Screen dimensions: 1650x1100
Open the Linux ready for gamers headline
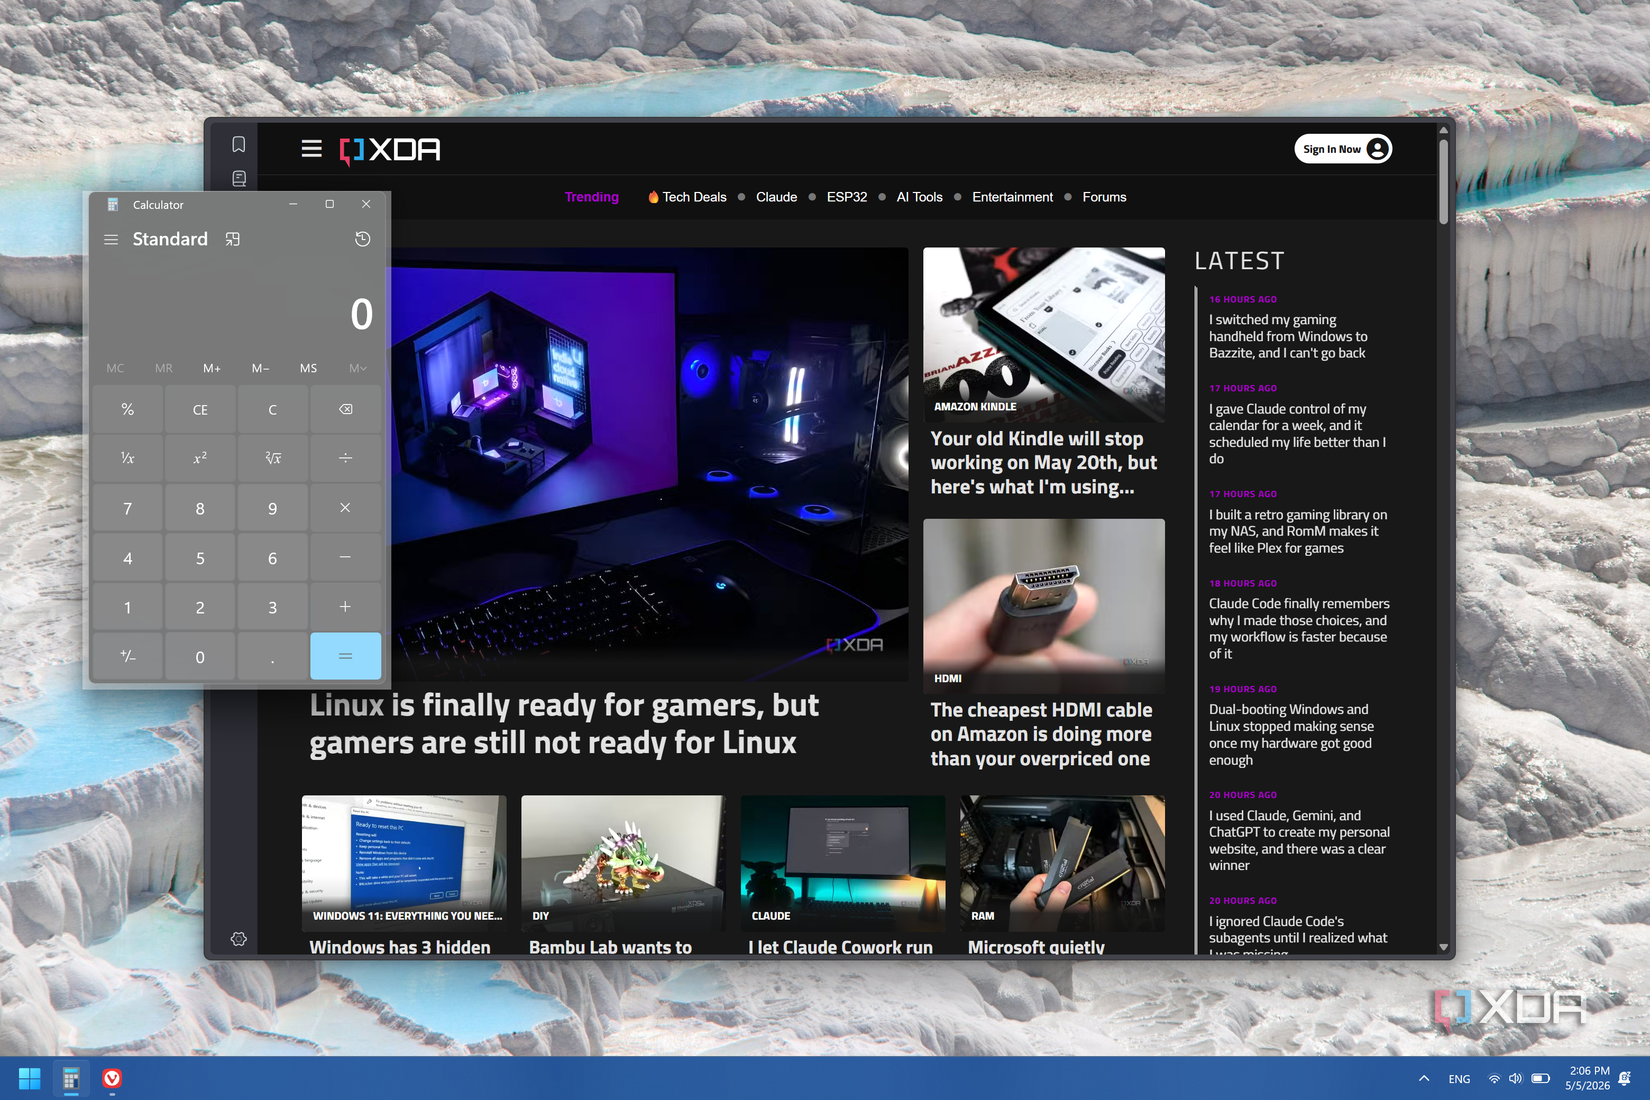click(564, 724)
